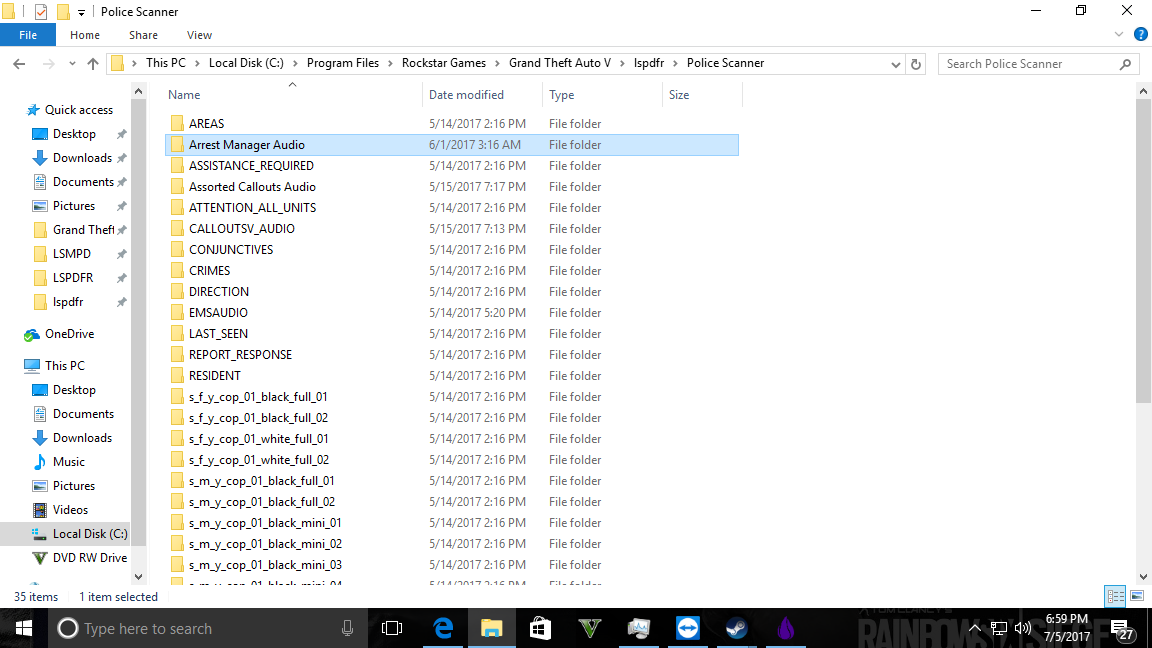
Task: Open Steam from taskbar
Action: click(x=736, y=628)
